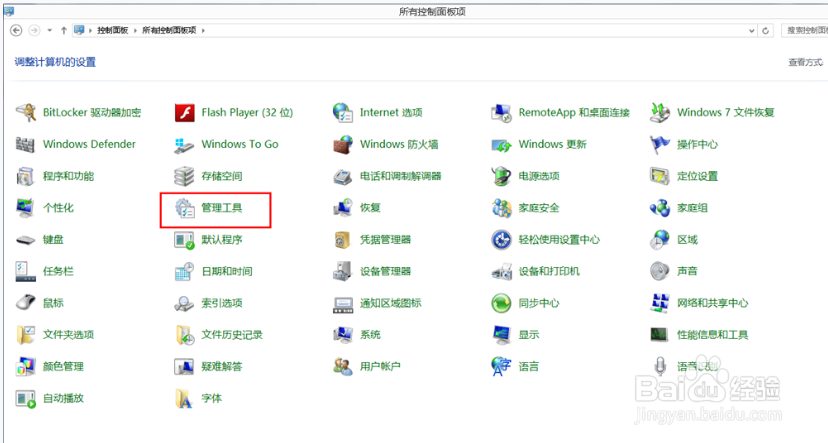
Task: Open the Windows 7 文件恢复 icon
Action: (660, 112)
